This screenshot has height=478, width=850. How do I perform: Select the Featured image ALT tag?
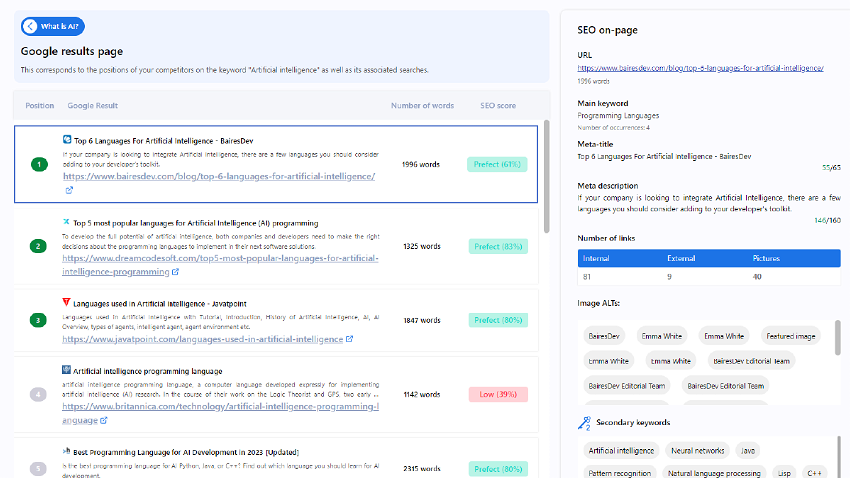pyautogui.click(x=790, y=336)
